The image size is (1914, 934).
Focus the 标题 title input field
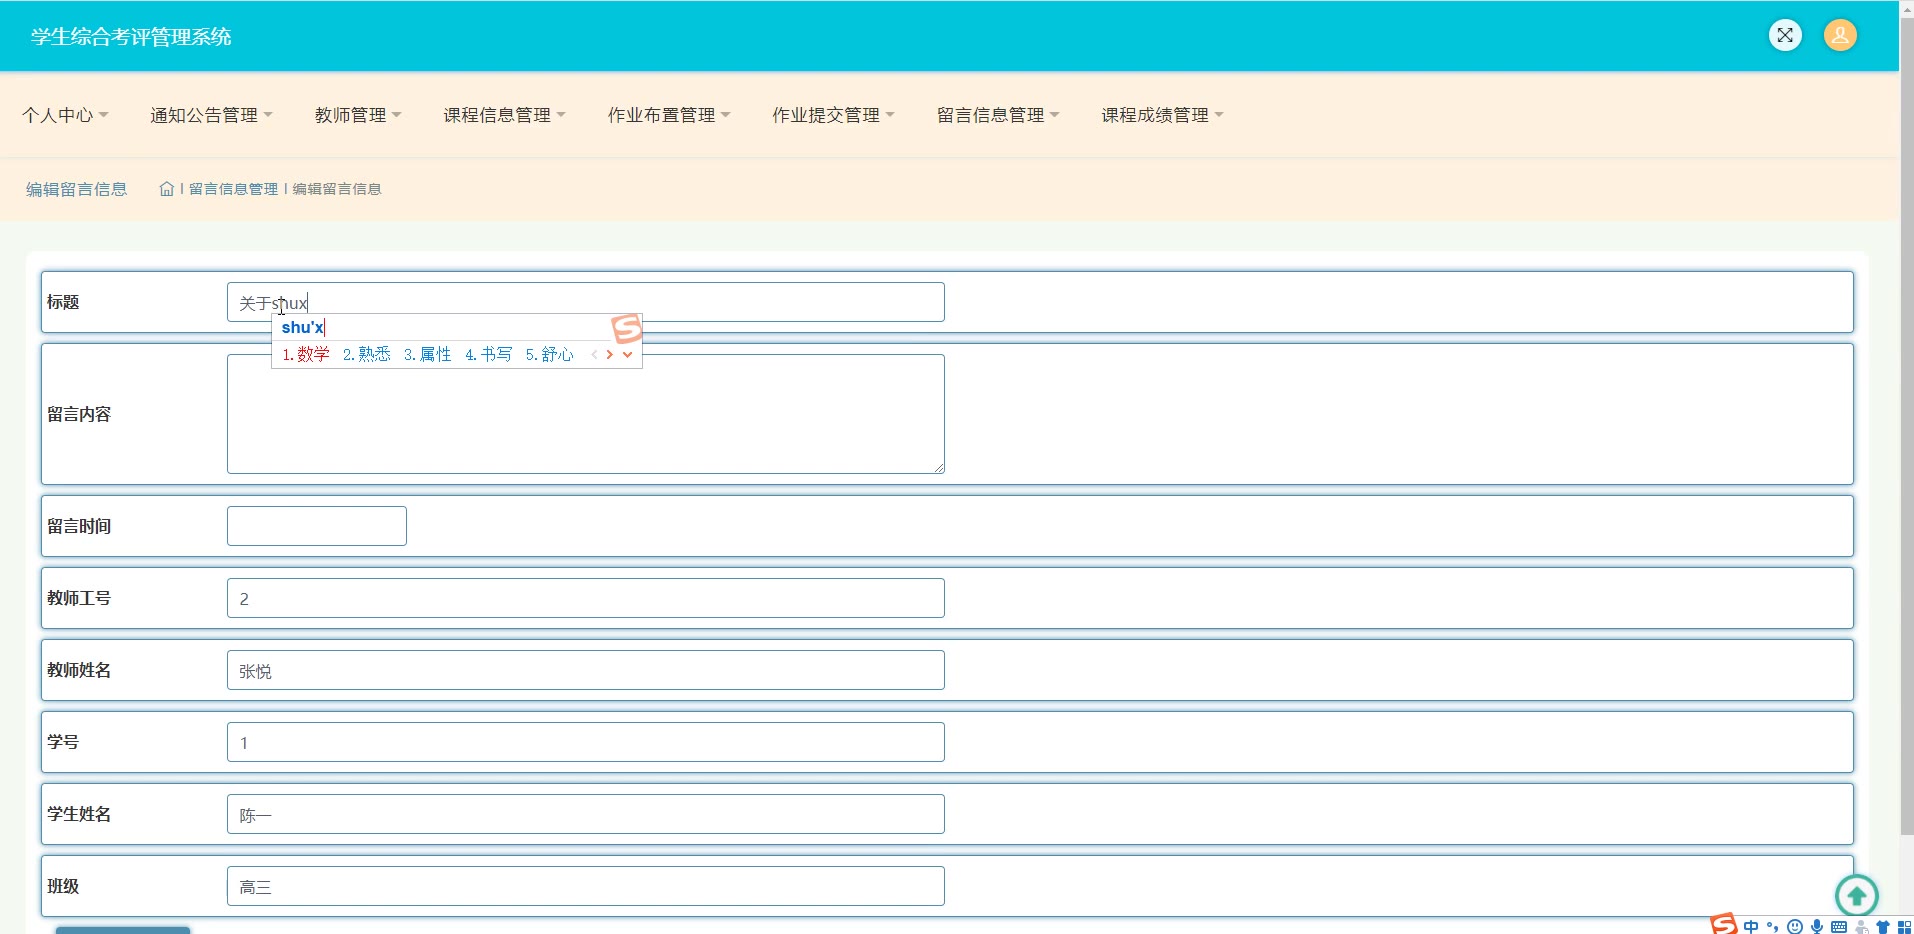(x=586, y=302)
